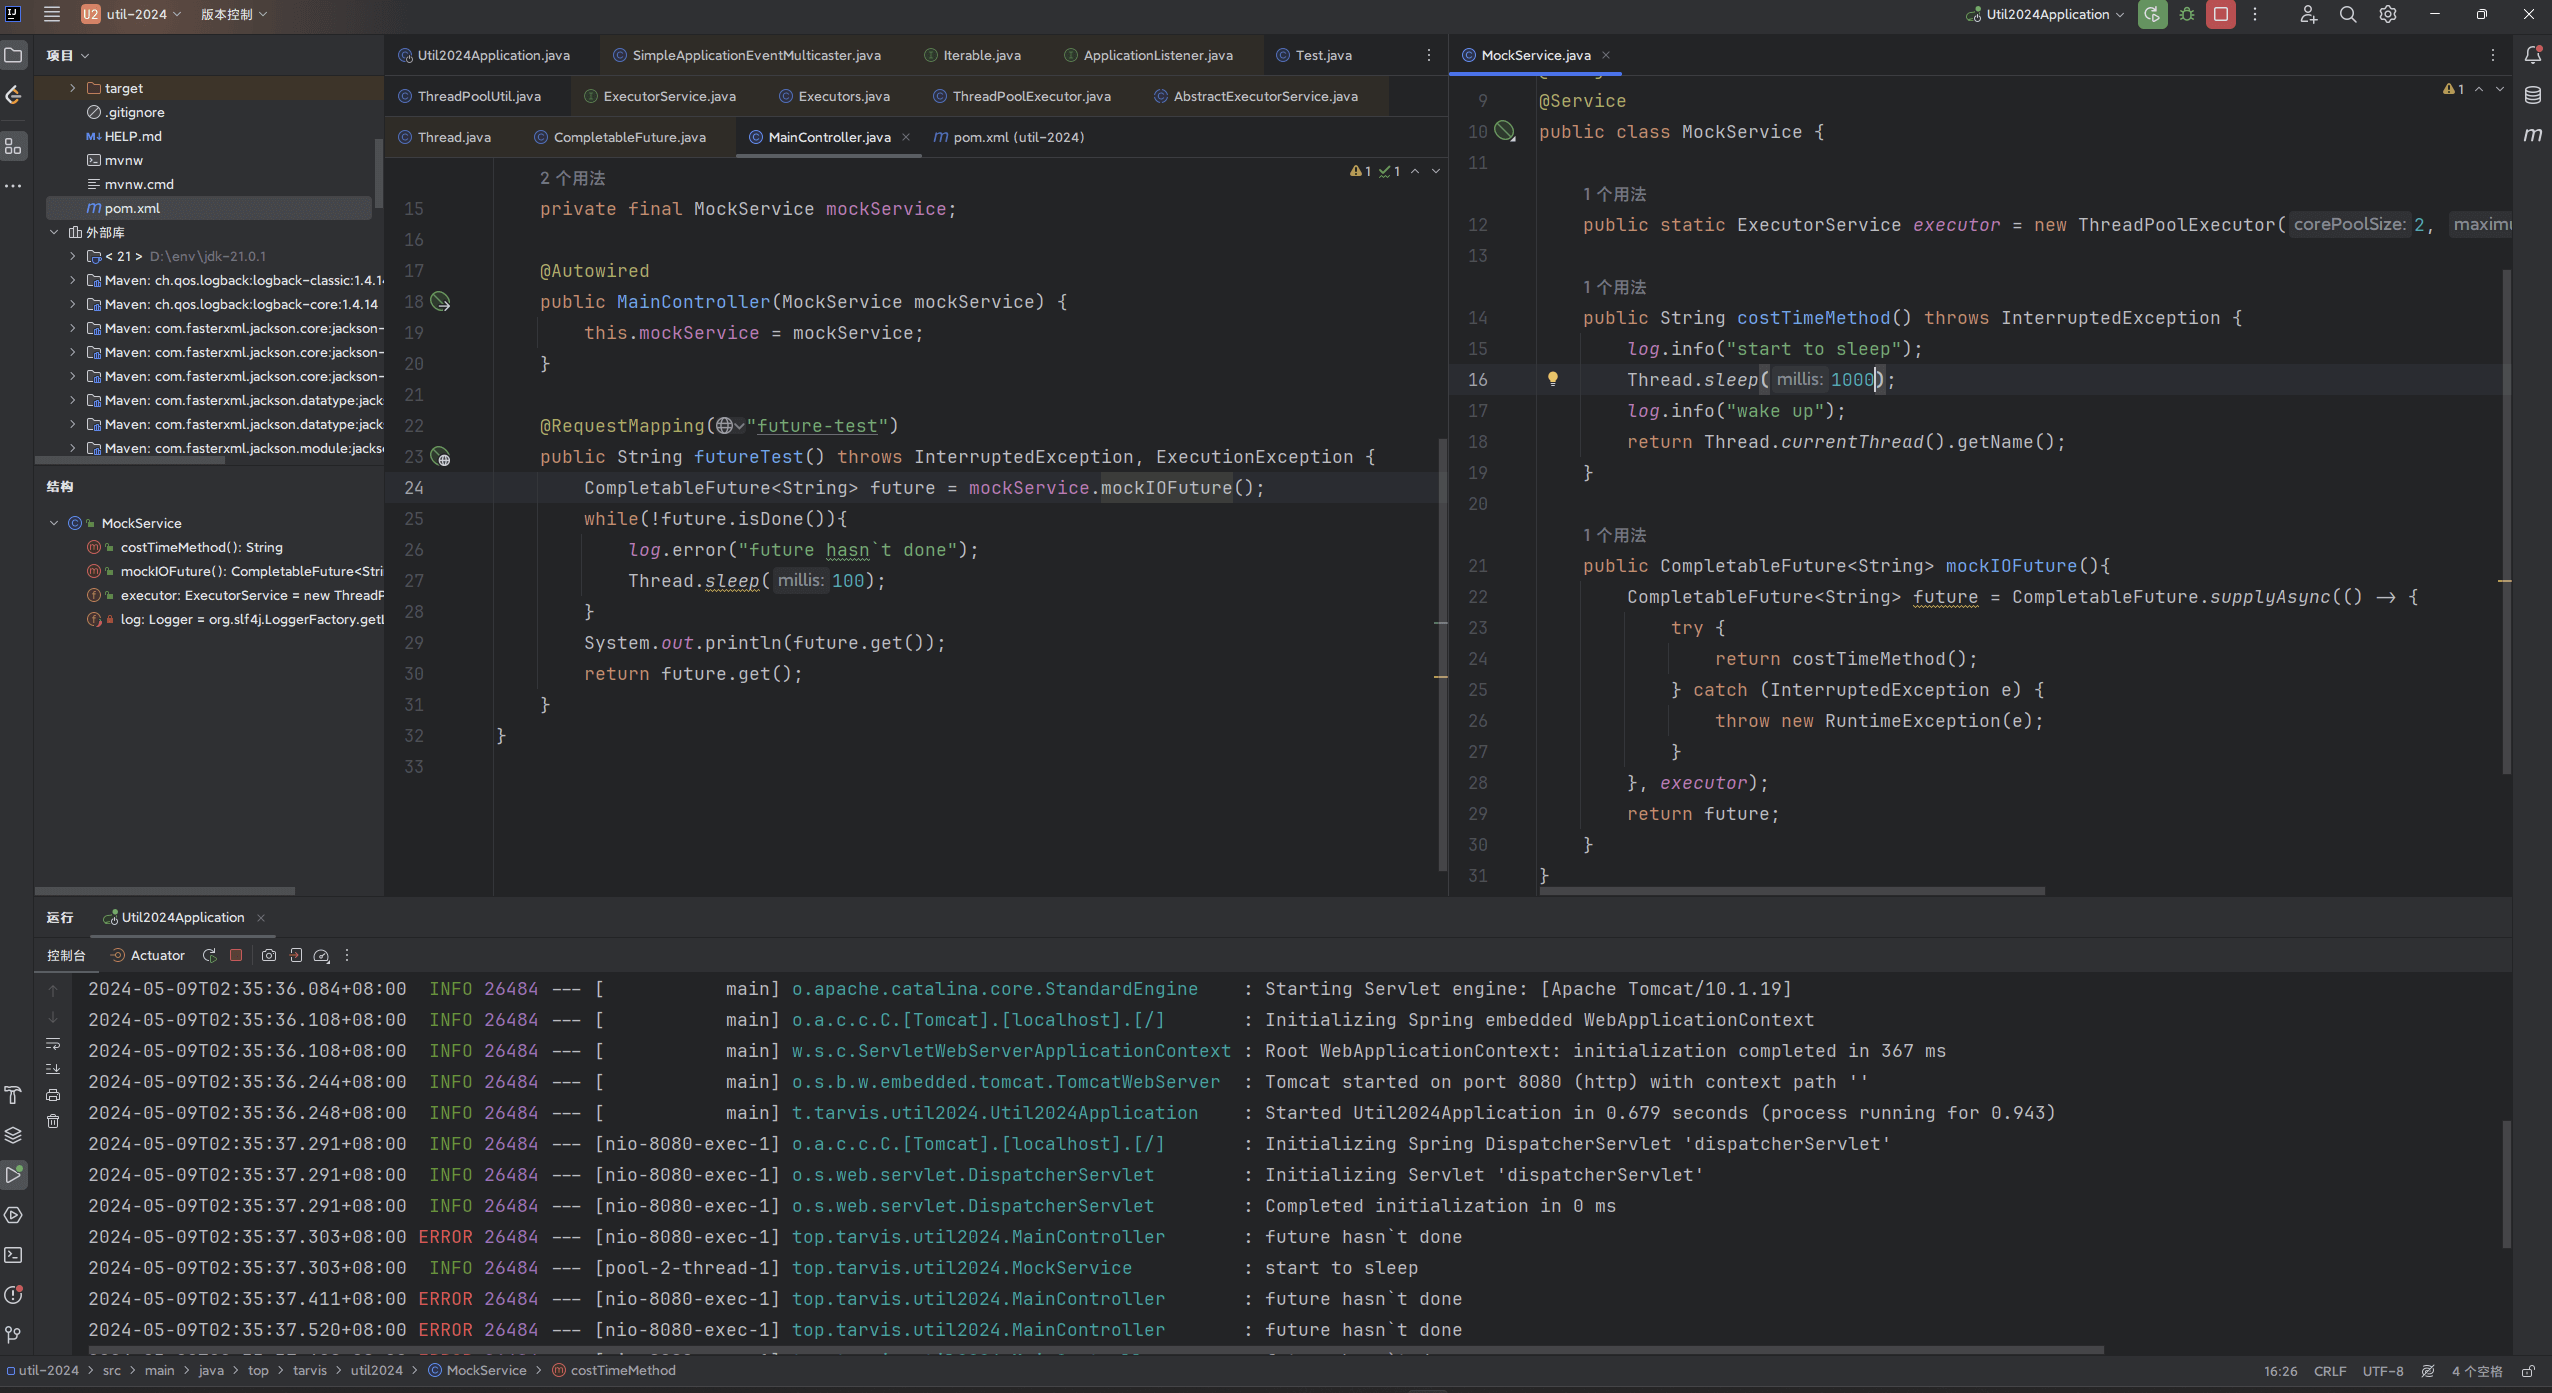The height and width of the screenshot is (1393, 2552).
Task: Switch to the CompletableFuture.java tab
Action: coord(628,137)
